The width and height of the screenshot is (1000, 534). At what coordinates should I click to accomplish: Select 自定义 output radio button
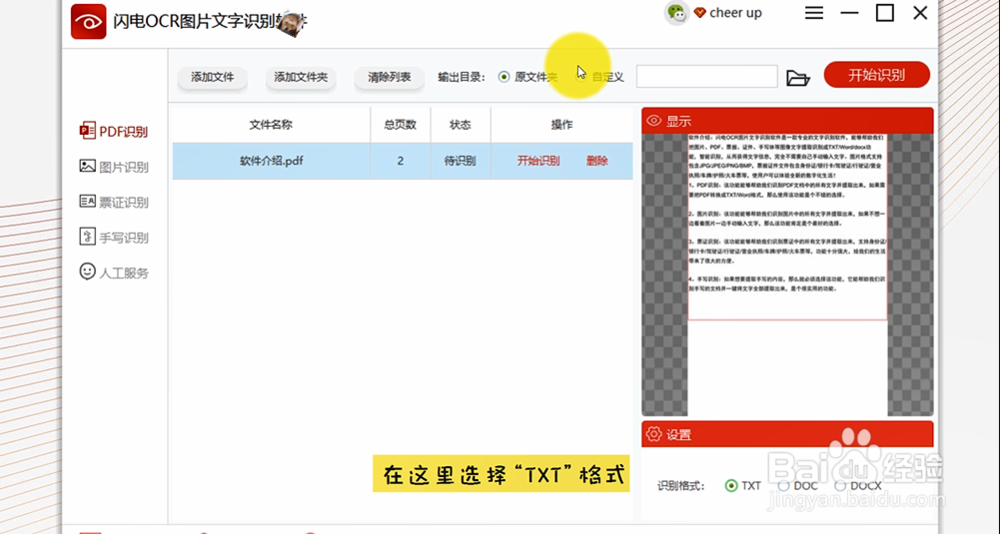tap(581, 77)
